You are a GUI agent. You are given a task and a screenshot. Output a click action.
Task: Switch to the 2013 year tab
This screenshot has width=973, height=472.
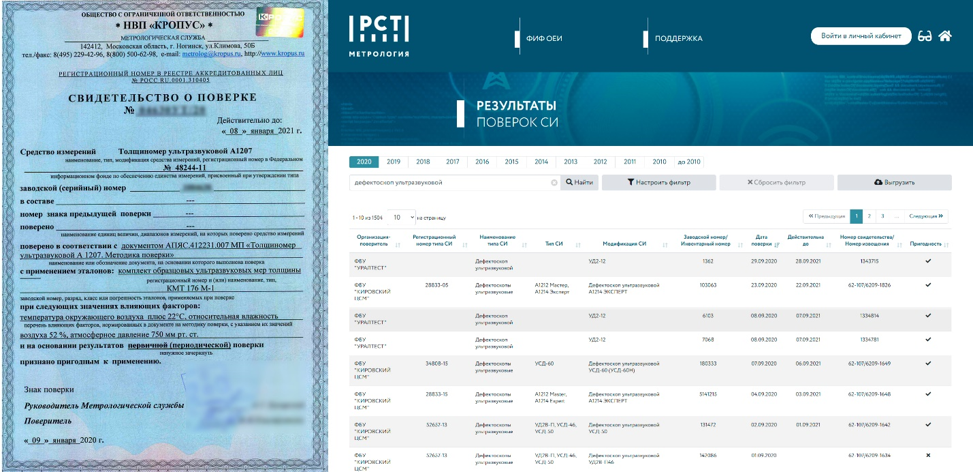pos(570,162)
